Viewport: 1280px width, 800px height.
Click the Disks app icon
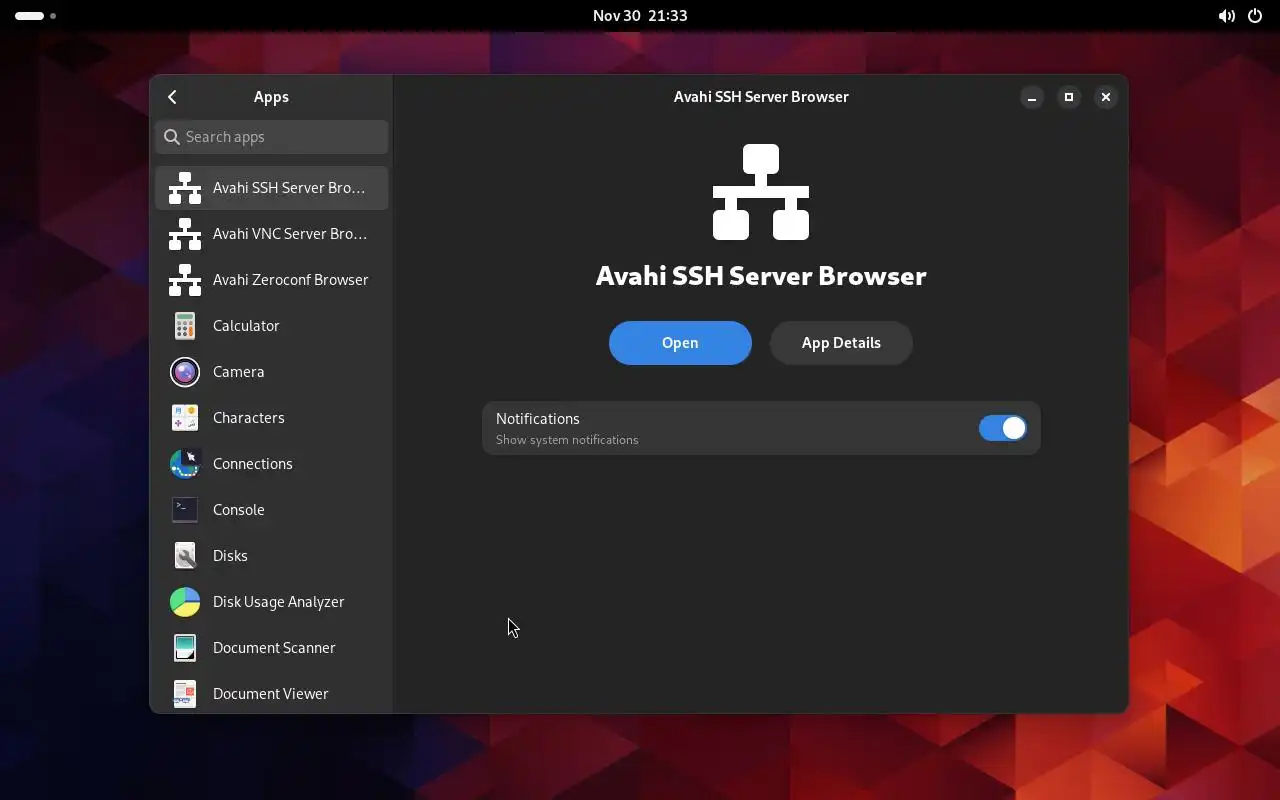point(185,556)
